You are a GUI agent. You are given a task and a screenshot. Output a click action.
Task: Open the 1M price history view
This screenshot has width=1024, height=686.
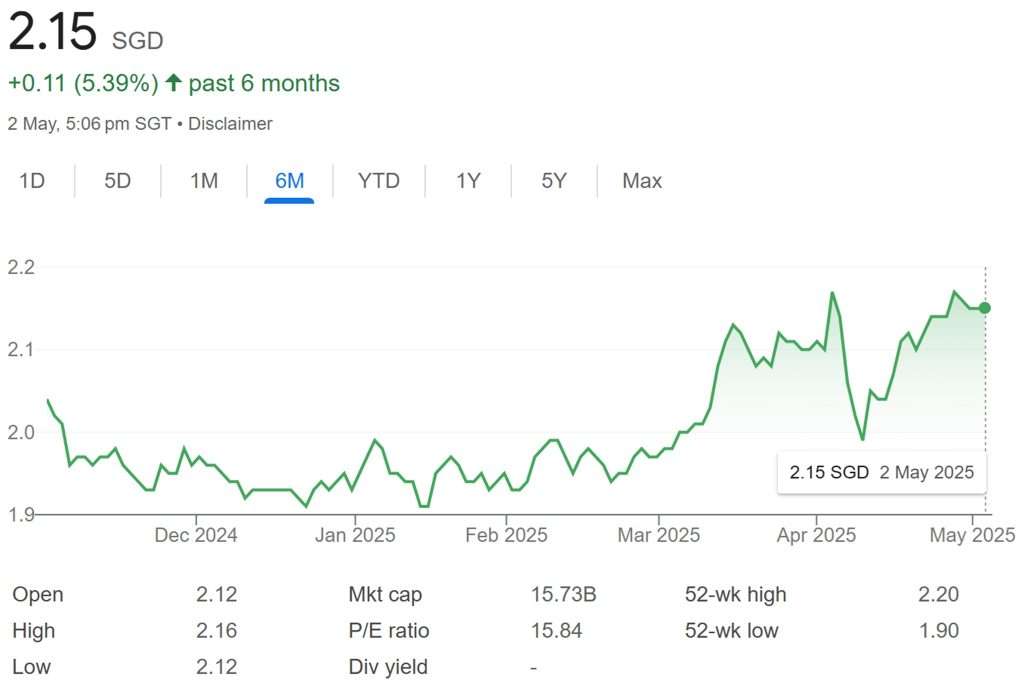(x=202, y=181)
